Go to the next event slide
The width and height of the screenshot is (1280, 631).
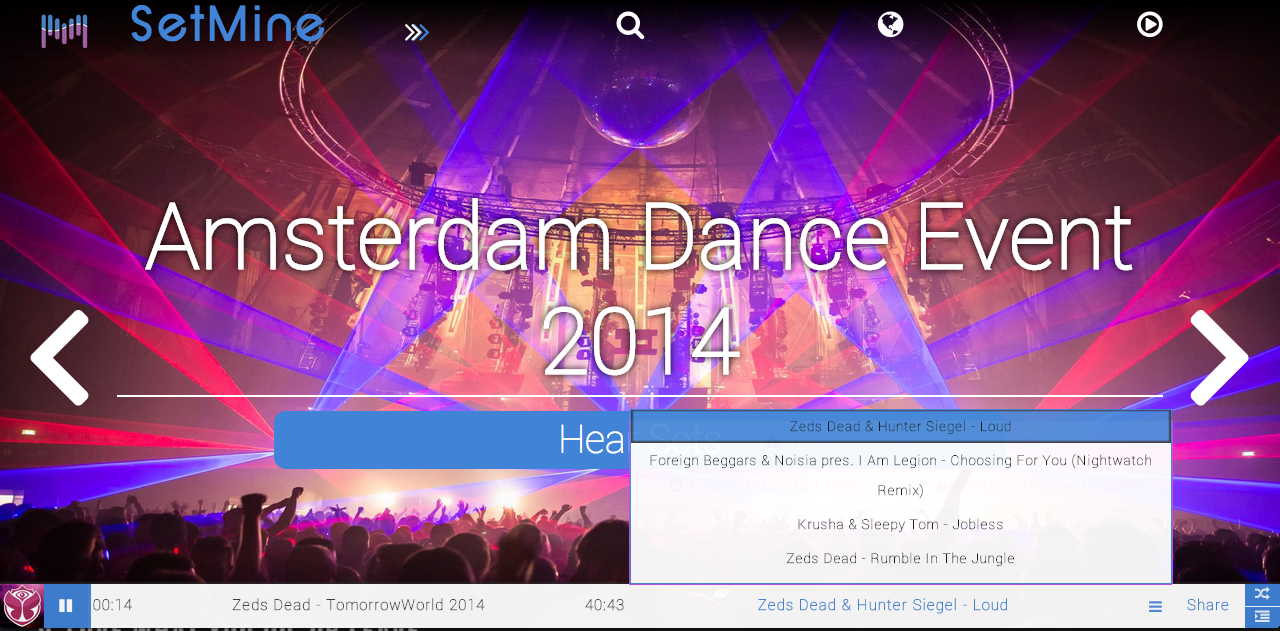tap(1219, 357)
